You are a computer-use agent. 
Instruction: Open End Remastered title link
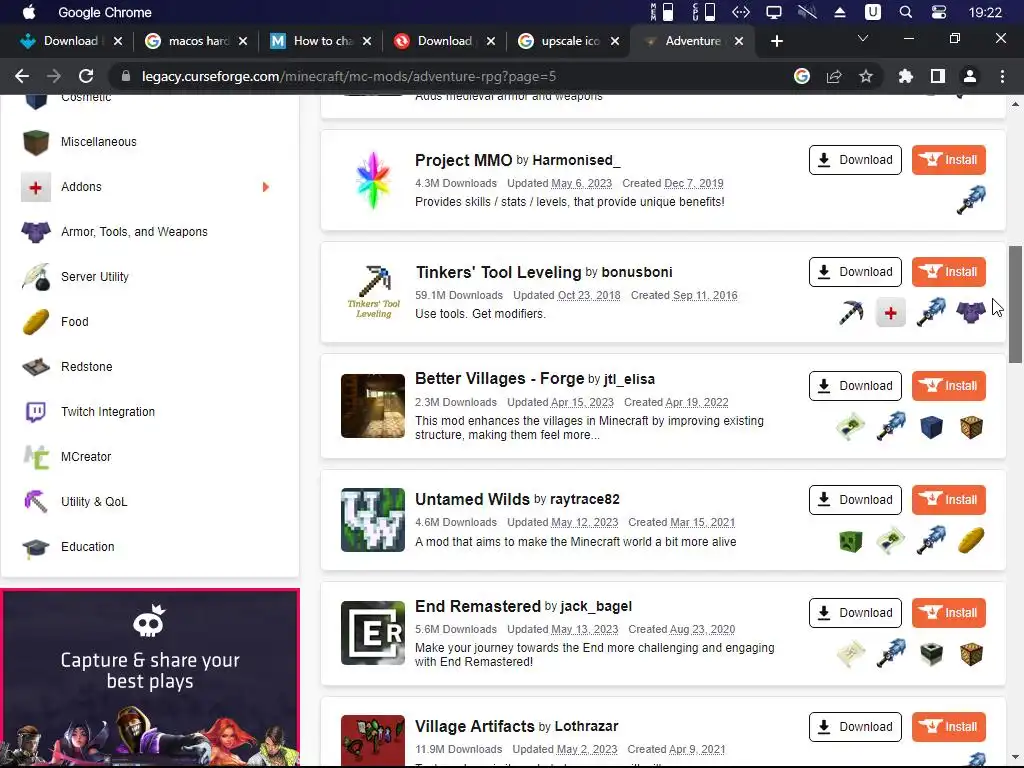(477, 607)
